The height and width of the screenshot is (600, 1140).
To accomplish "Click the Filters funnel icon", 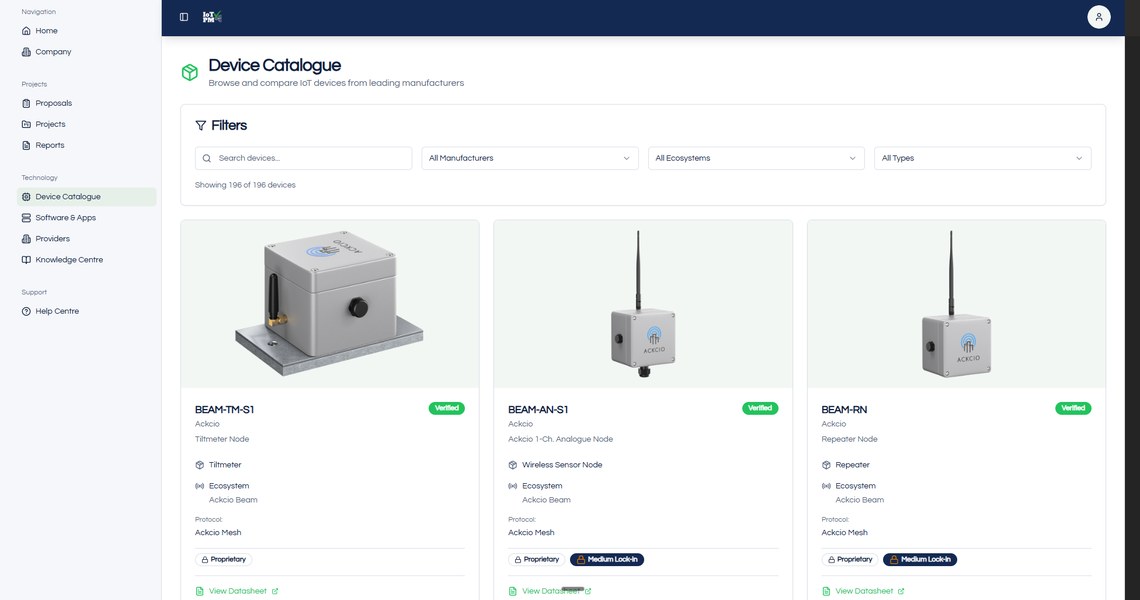I will click(x=201, y=125).
